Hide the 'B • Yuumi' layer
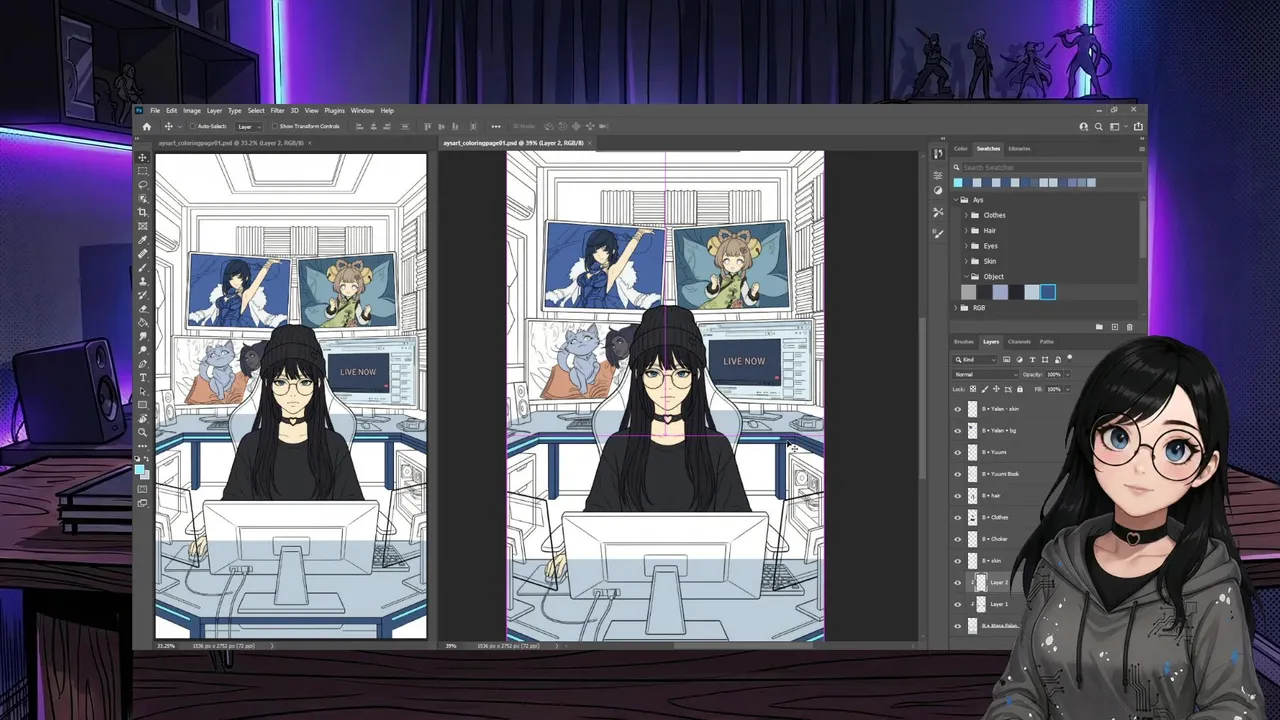Image resolution: width=1280 pixels, height=720 pixels. coord(957,452)
